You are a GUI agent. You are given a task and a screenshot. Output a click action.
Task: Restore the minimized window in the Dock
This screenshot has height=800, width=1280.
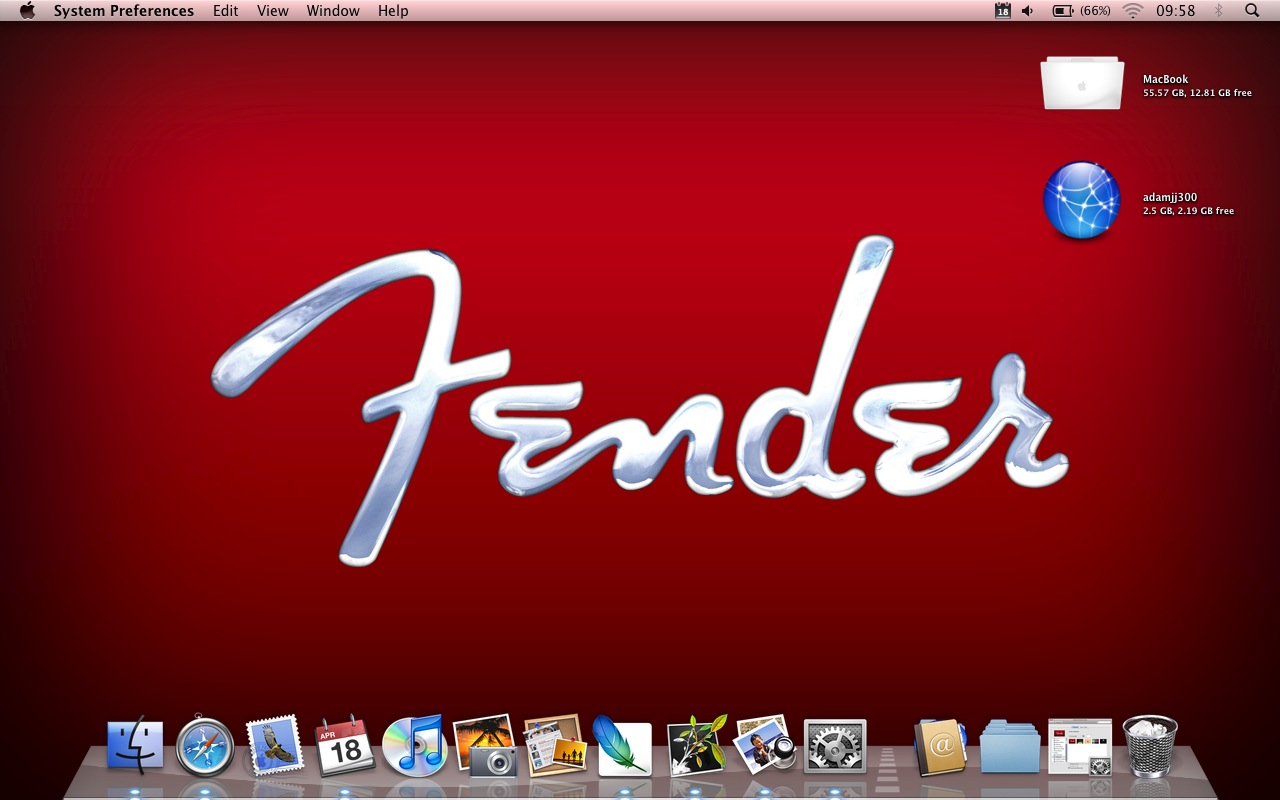click(x=1080, y=747)
